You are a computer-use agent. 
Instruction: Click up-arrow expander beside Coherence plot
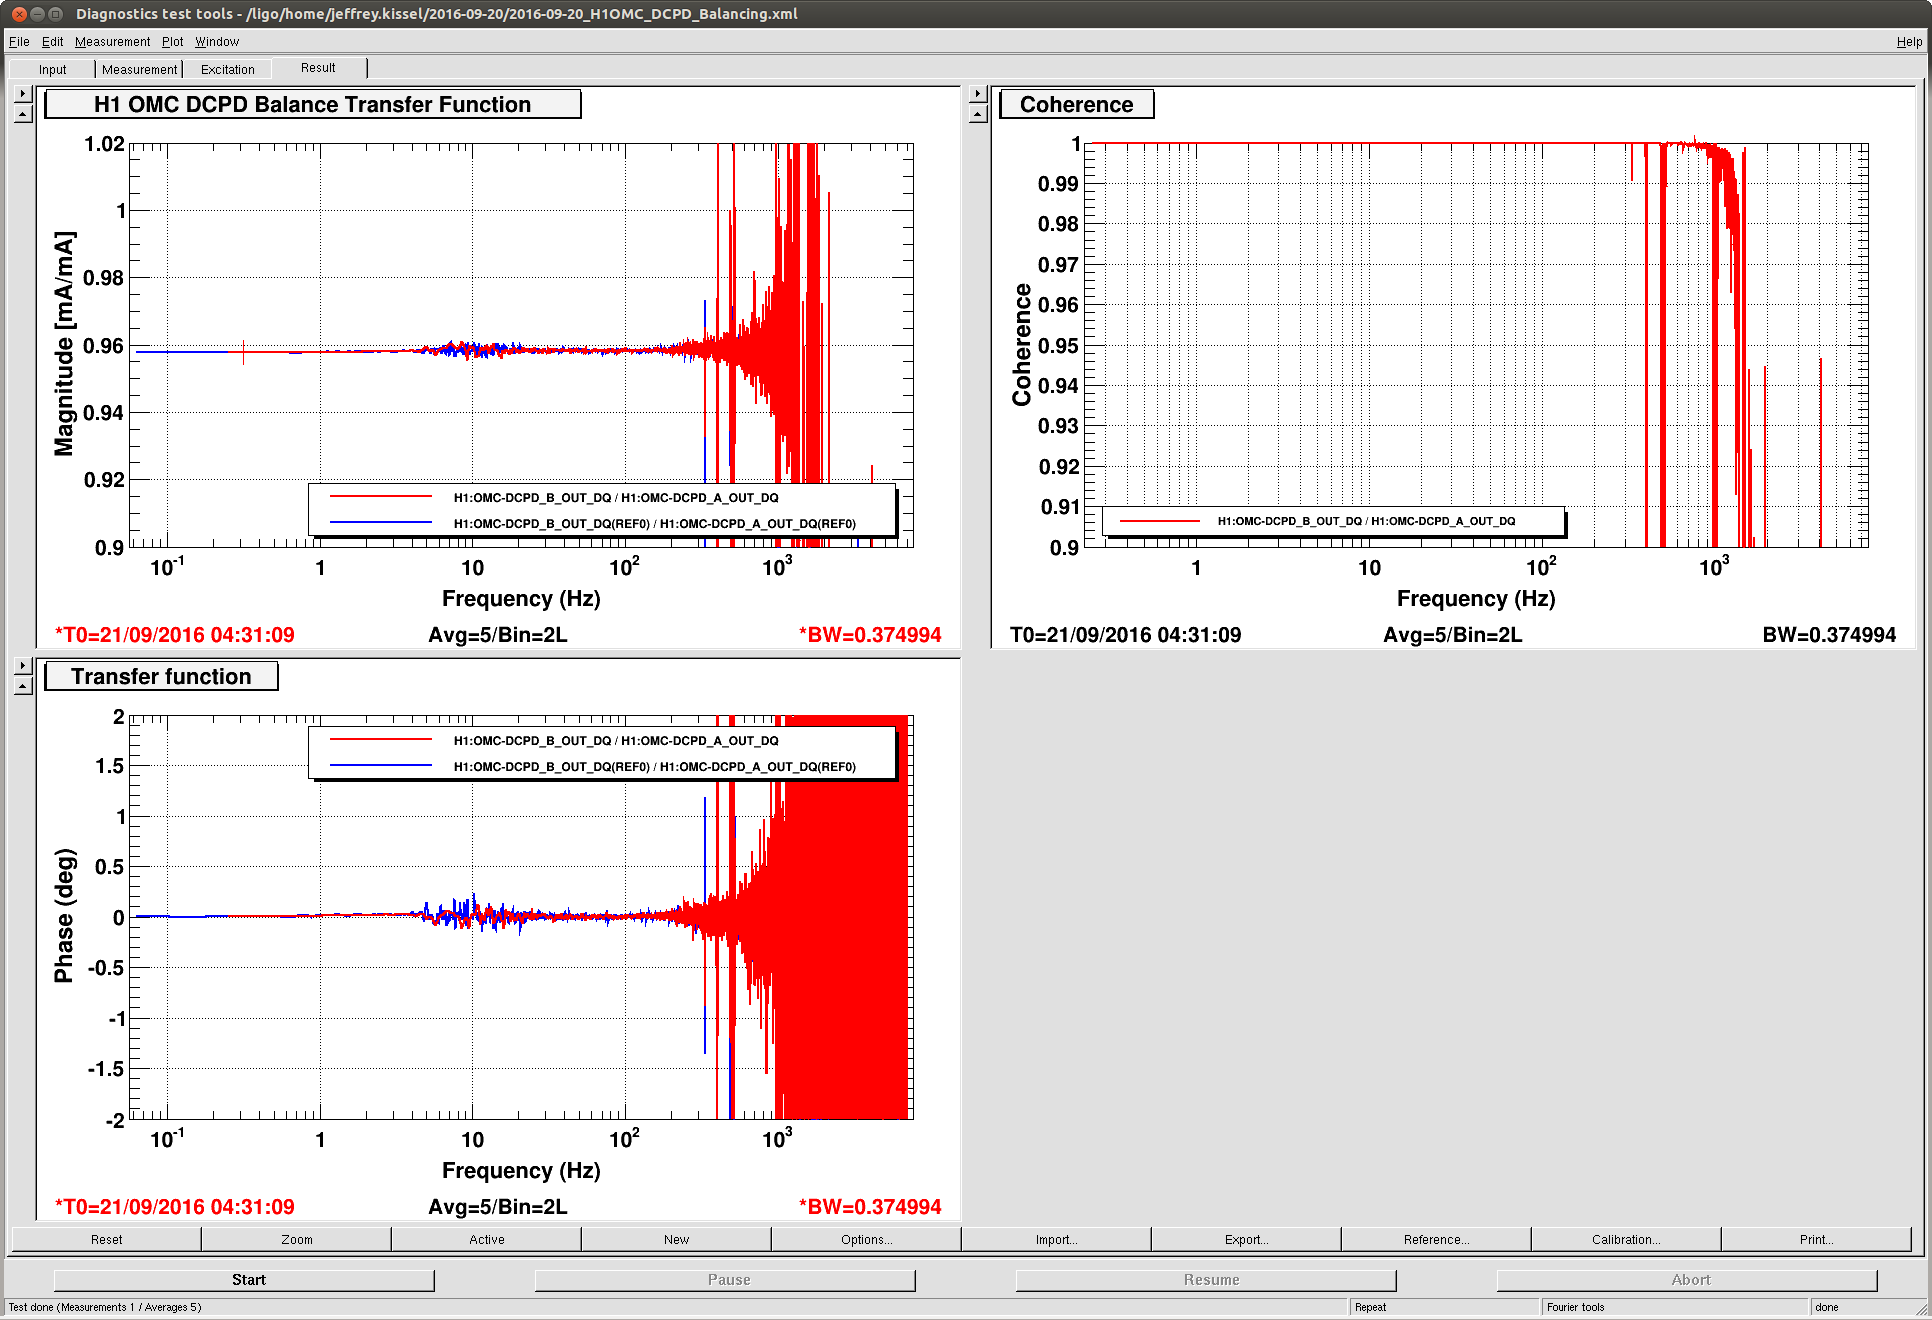click(978, 113)
